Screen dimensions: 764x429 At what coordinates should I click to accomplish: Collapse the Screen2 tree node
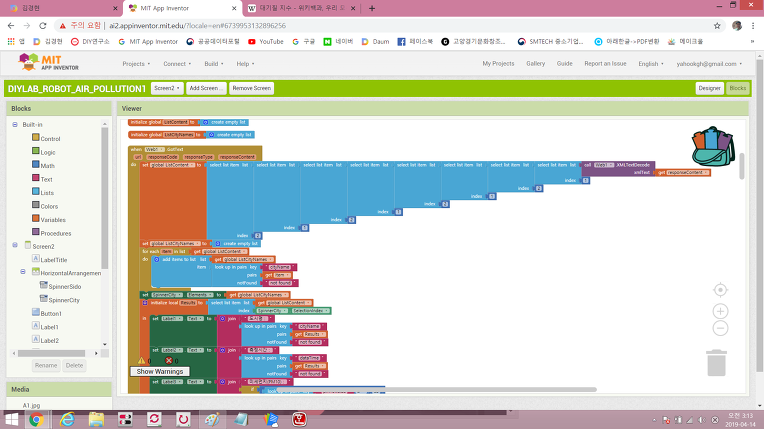tap(15, 245)
